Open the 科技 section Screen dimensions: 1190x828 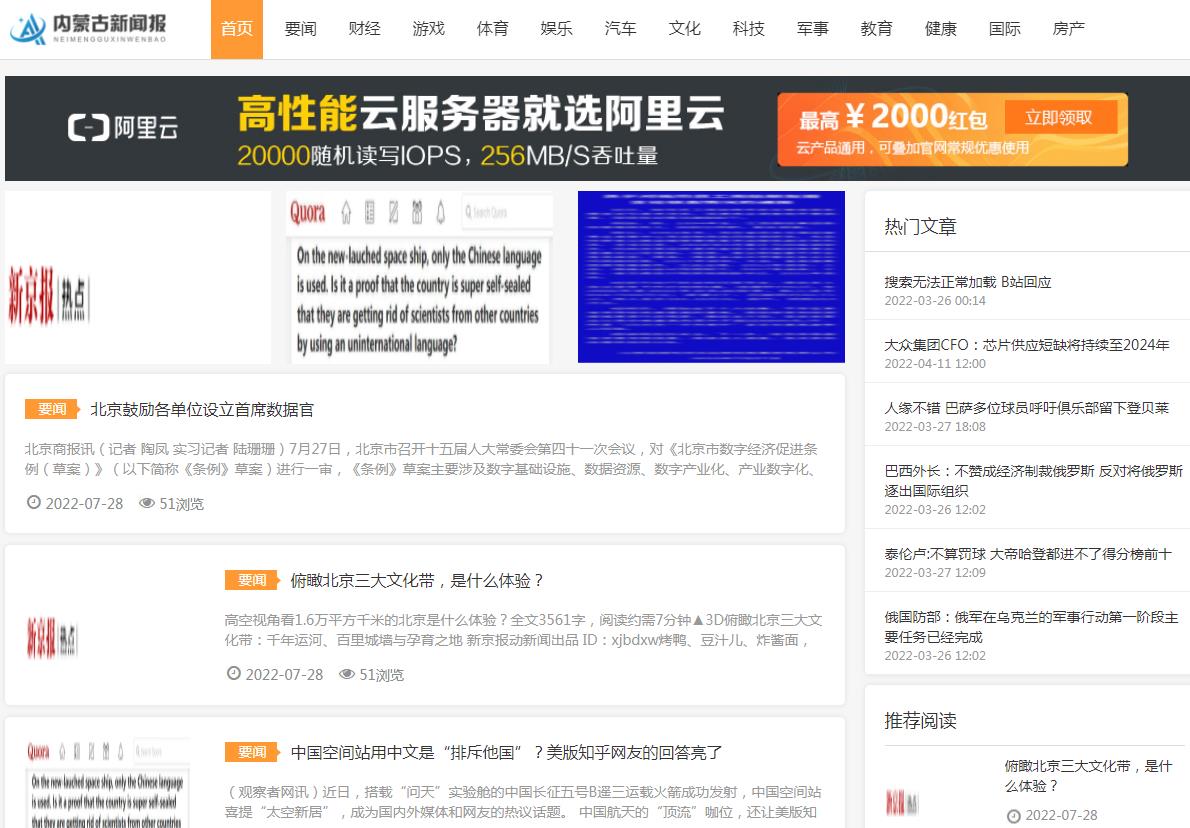click(x=748, y=29)
